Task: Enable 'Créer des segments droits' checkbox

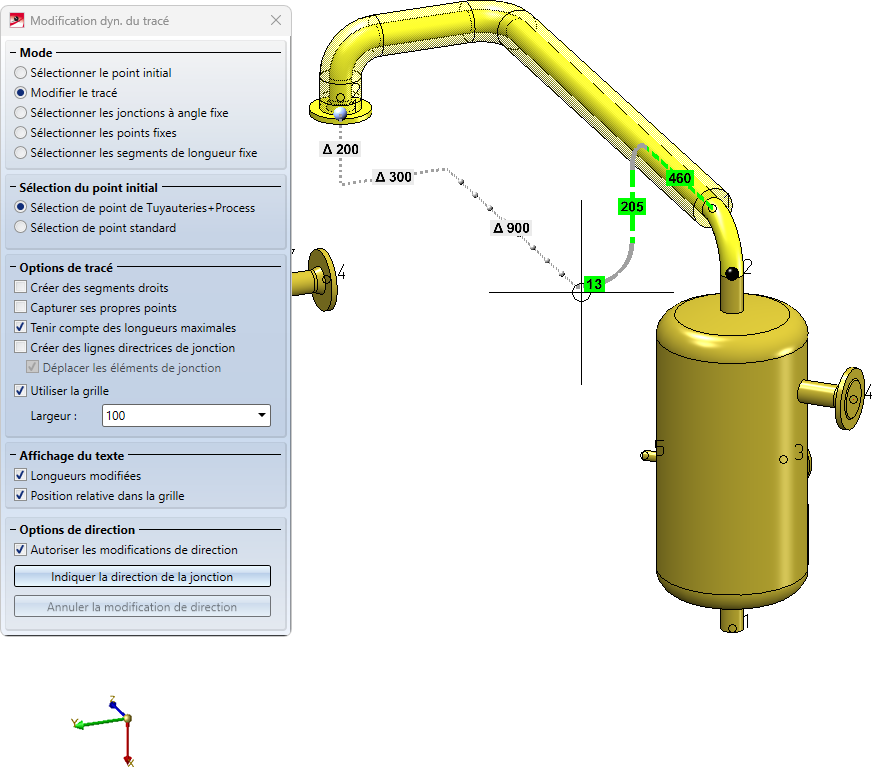Action: click(21, 287)
